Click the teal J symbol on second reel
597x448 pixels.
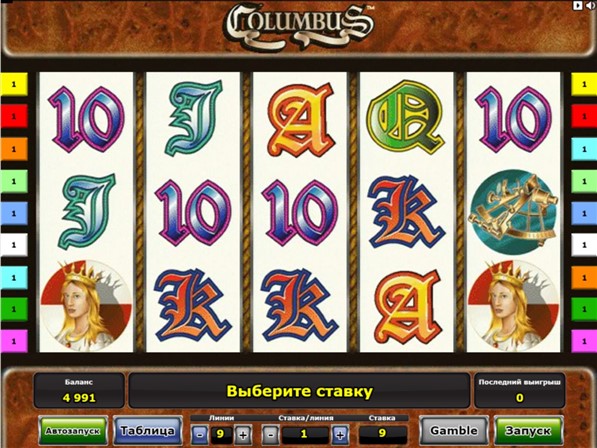[194, 118]
